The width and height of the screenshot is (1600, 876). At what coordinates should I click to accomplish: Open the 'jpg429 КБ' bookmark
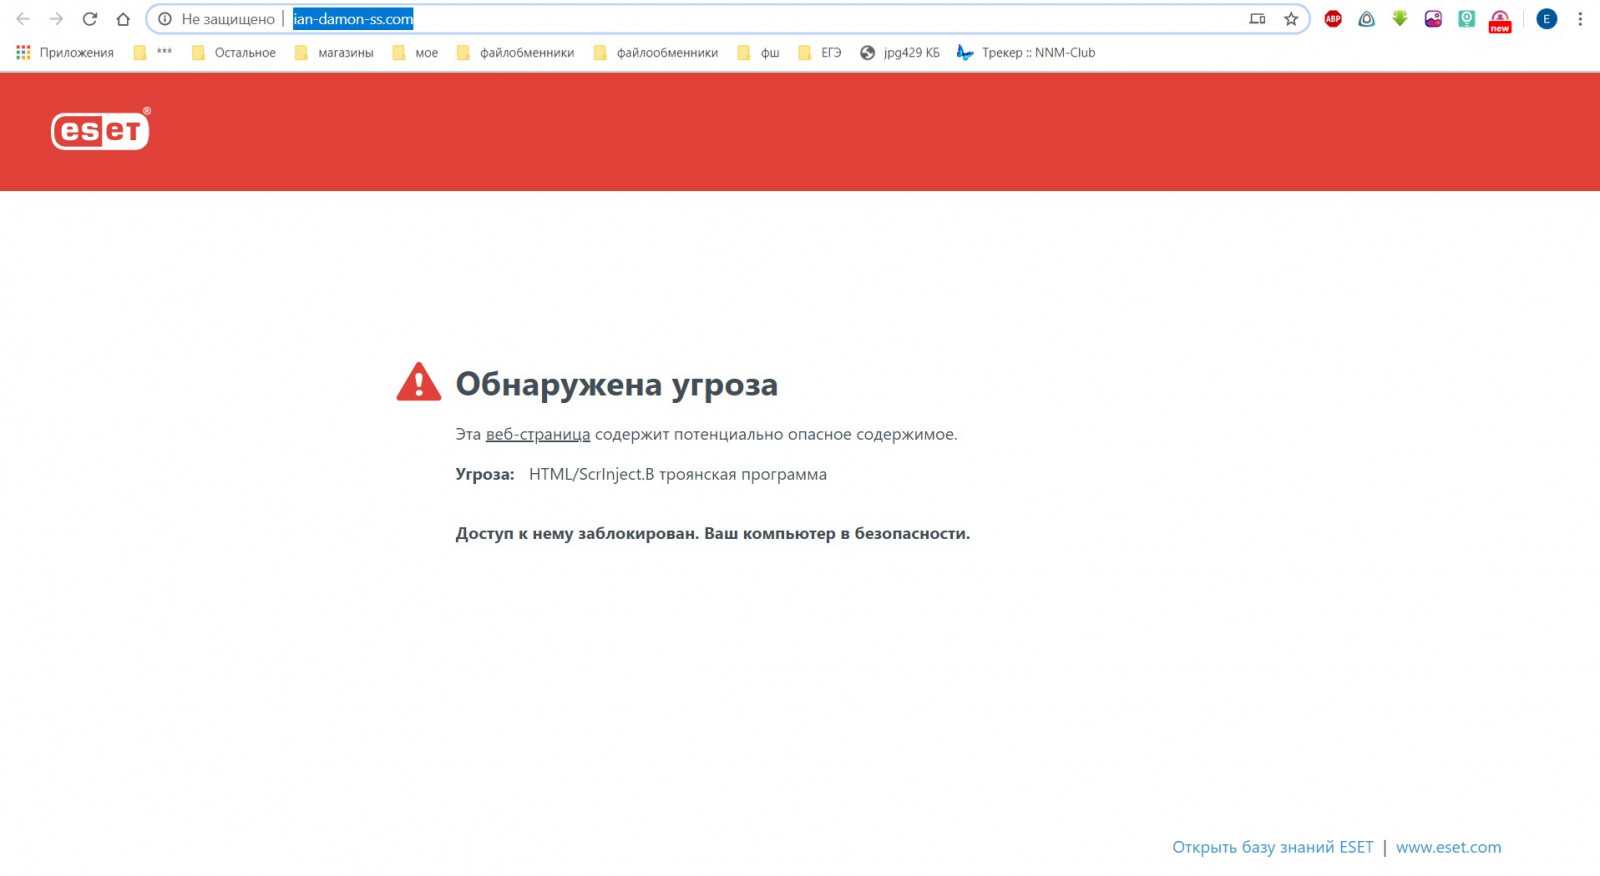pos(900,53)
